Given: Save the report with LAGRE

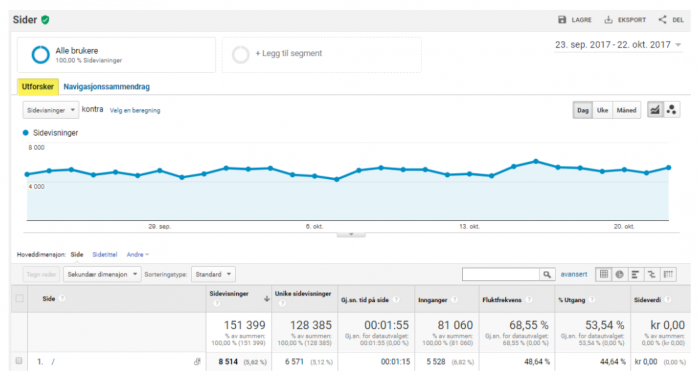Looking at the screenshot, I should [575, 20].
